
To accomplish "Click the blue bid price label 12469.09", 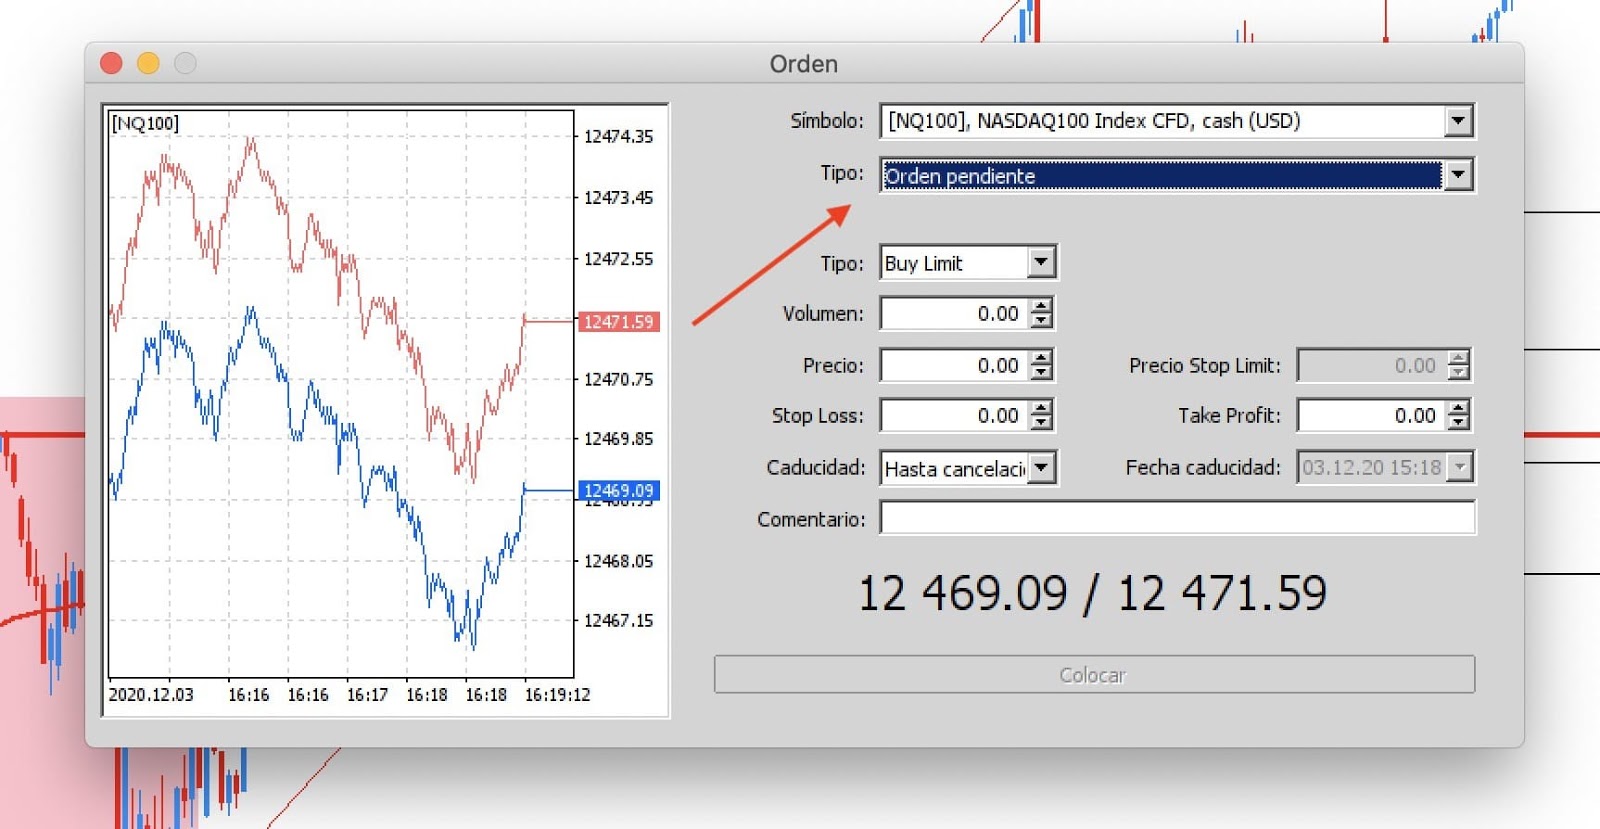I will 619,491.
